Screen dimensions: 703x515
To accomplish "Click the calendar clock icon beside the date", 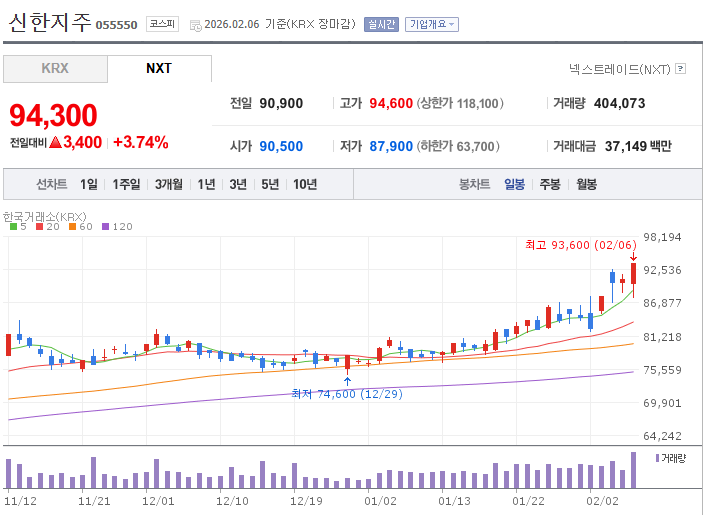I will coord(195,26).
